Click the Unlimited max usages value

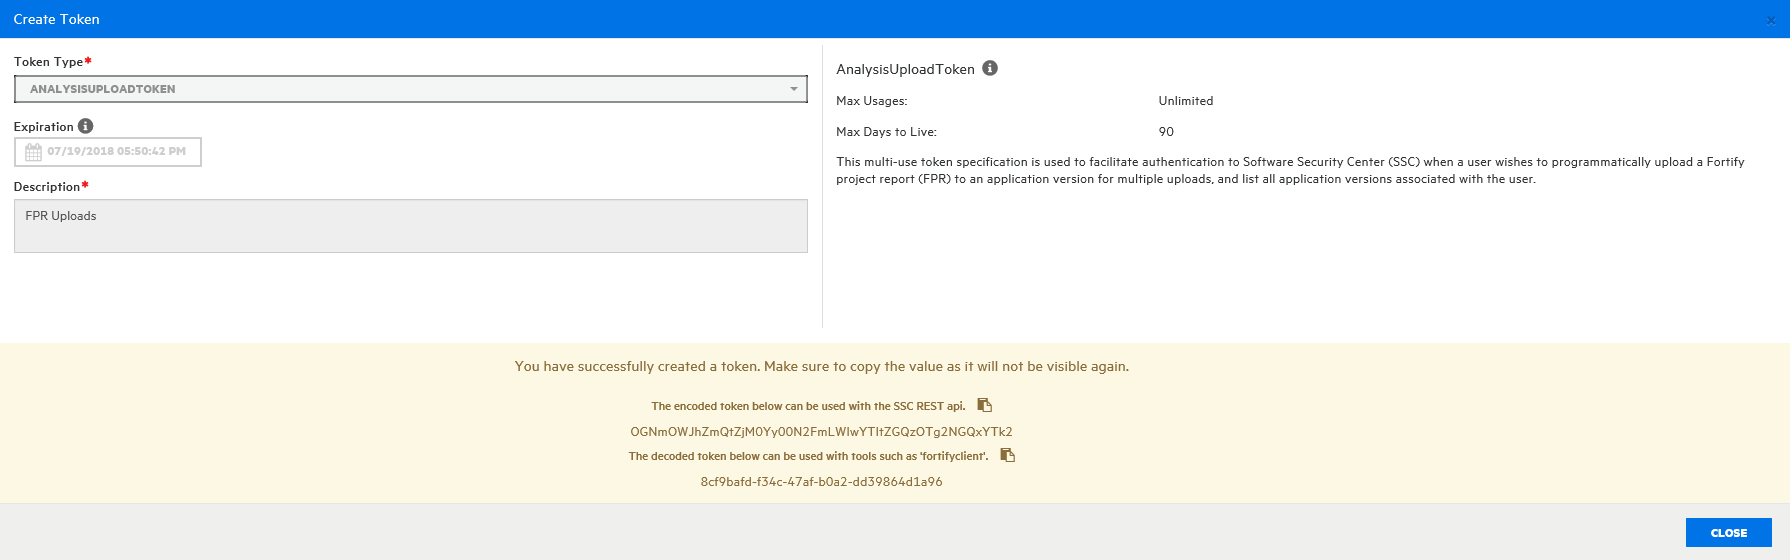click(1185, 101)
